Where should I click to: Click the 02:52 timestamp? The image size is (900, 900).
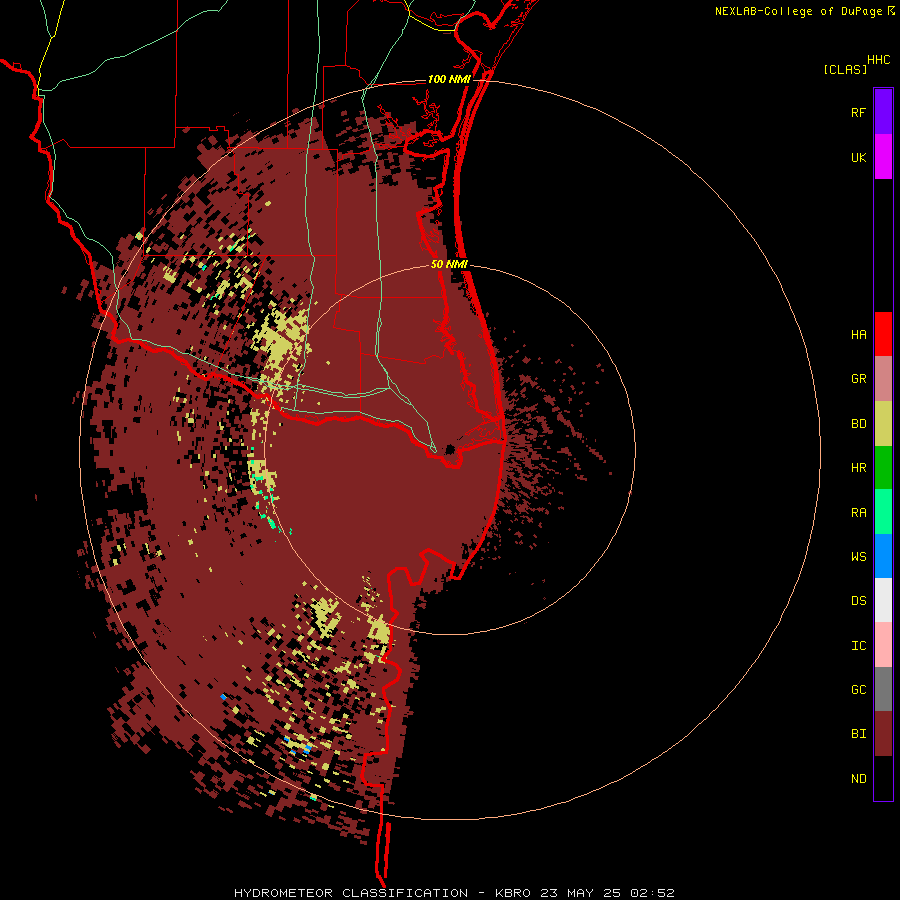pyautogui.click(x=652, y=893)
